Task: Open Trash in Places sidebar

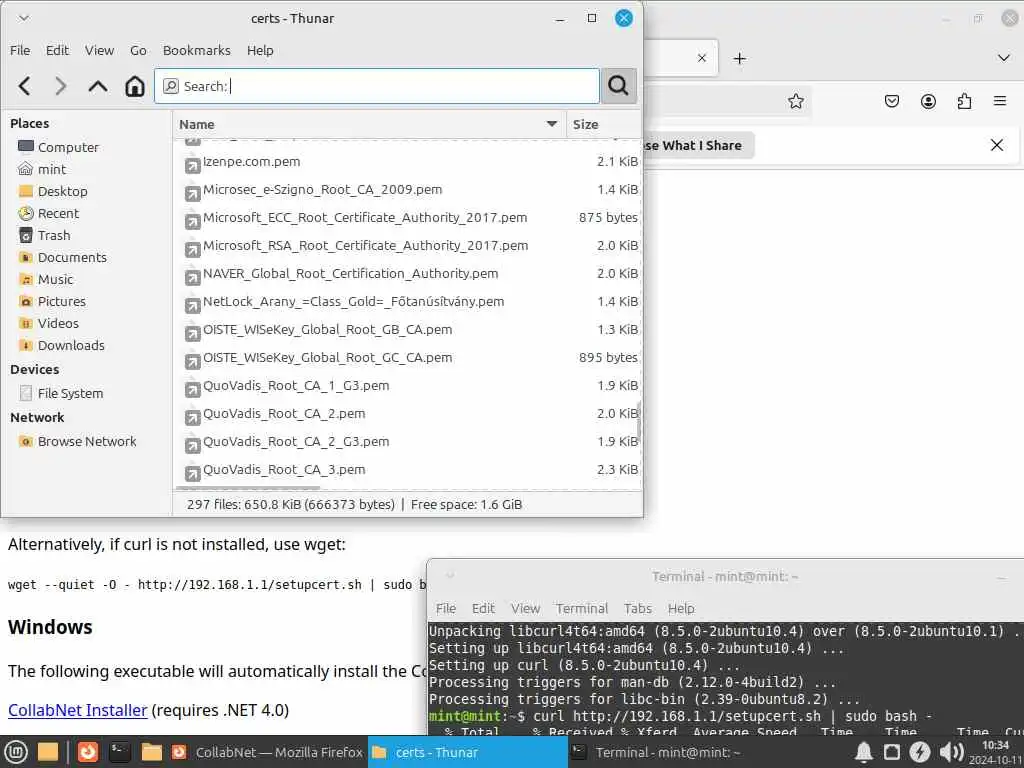Action: [54, 235]
